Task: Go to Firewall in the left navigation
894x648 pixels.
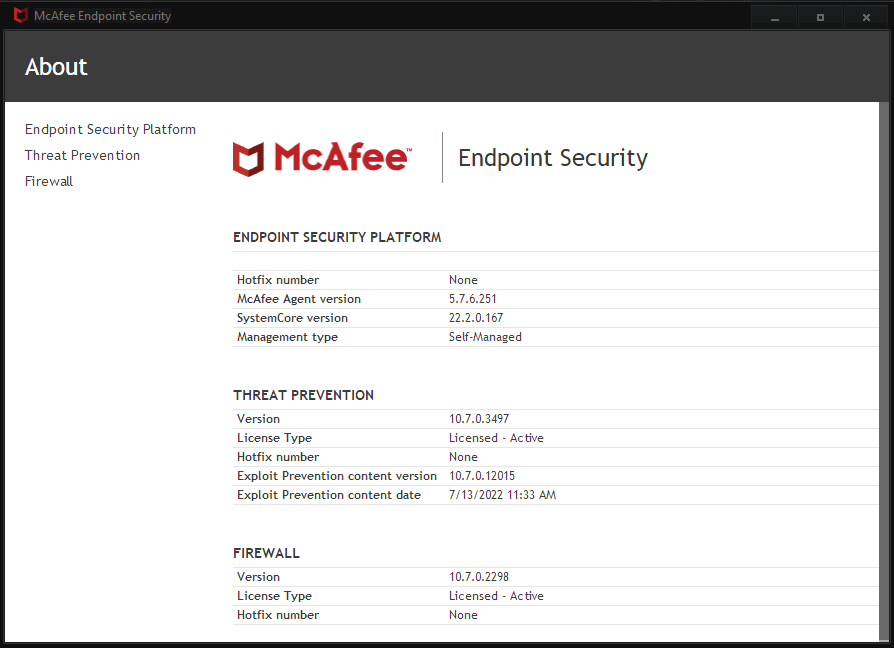Action: [x=48, y=181]
